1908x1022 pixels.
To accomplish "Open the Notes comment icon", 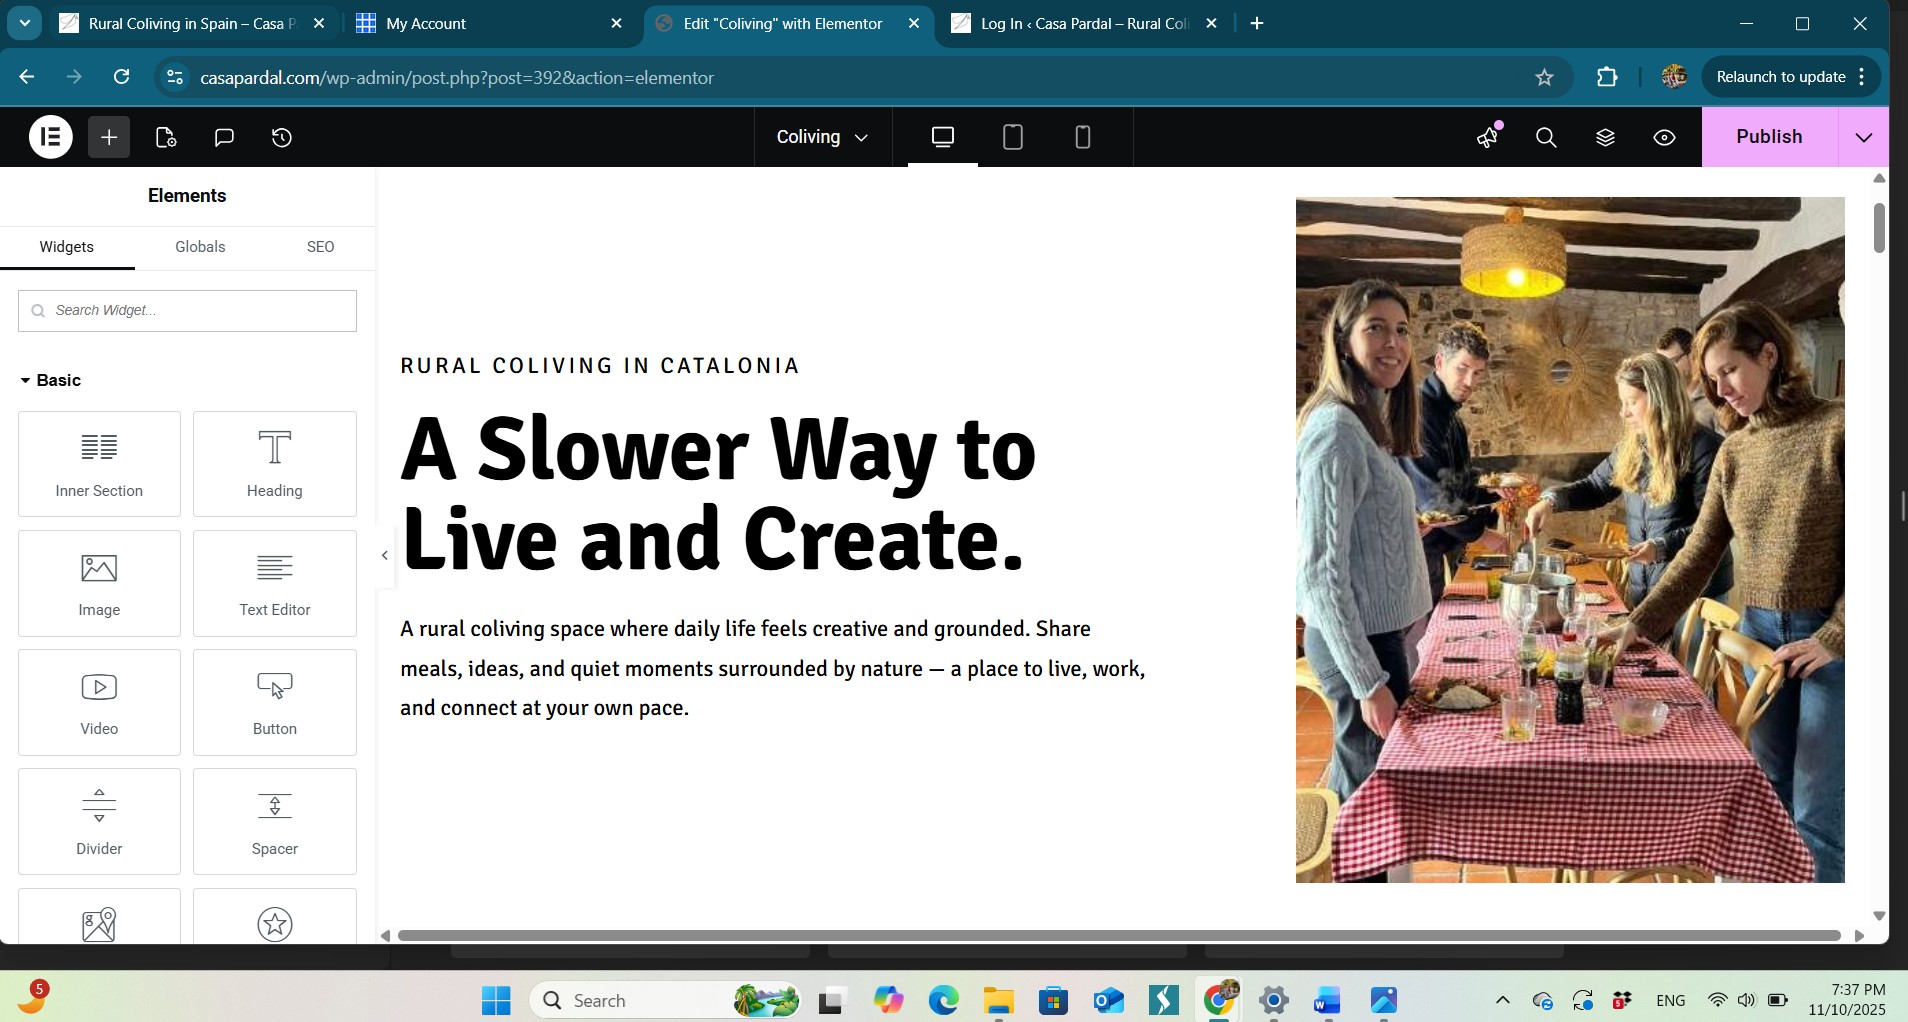I will tap(224, 137).
